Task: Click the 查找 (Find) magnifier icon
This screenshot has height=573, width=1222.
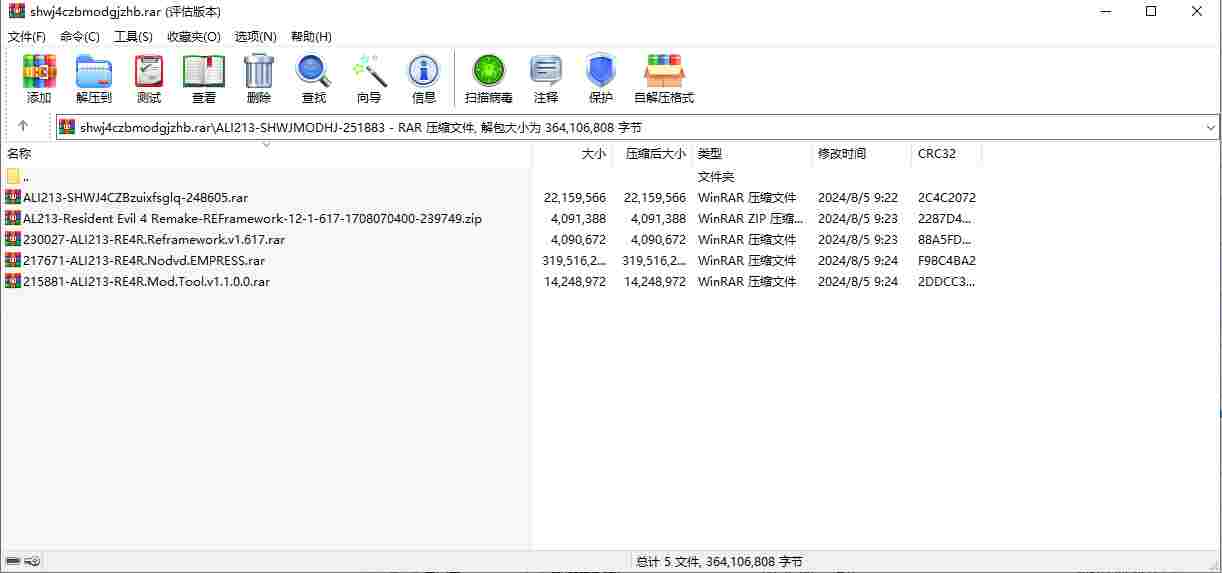Action: click(x=314, y=71)
